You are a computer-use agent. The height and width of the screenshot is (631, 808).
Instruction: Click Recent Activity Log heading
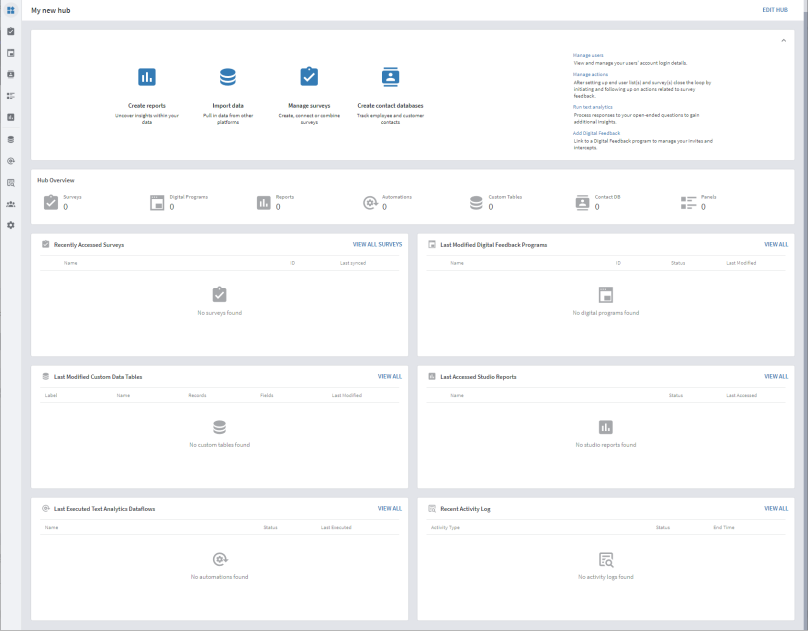[x=465, y=509]
